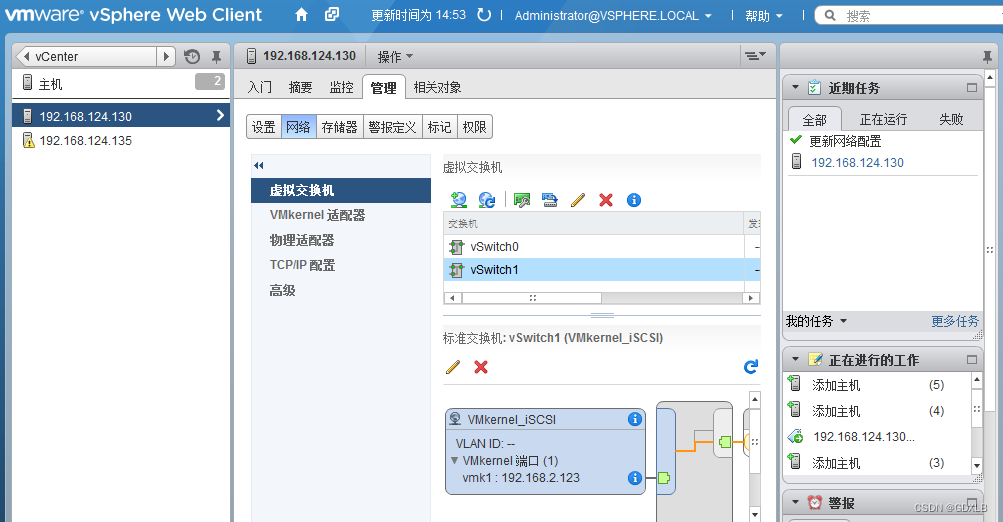Go to the vSphere home icon
The height and width of the screenshot is (522, 1003).
(301, 15)
